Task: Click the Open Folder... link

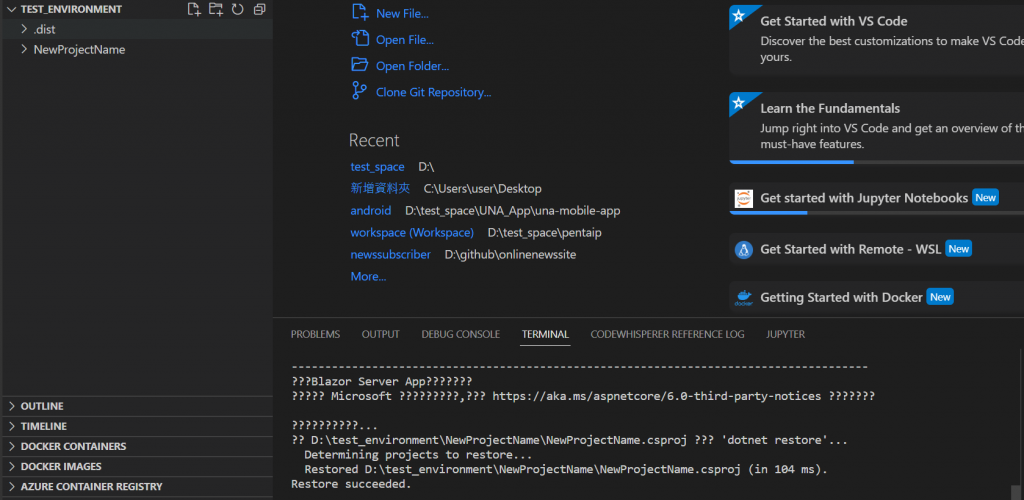Action: point(413,66)
